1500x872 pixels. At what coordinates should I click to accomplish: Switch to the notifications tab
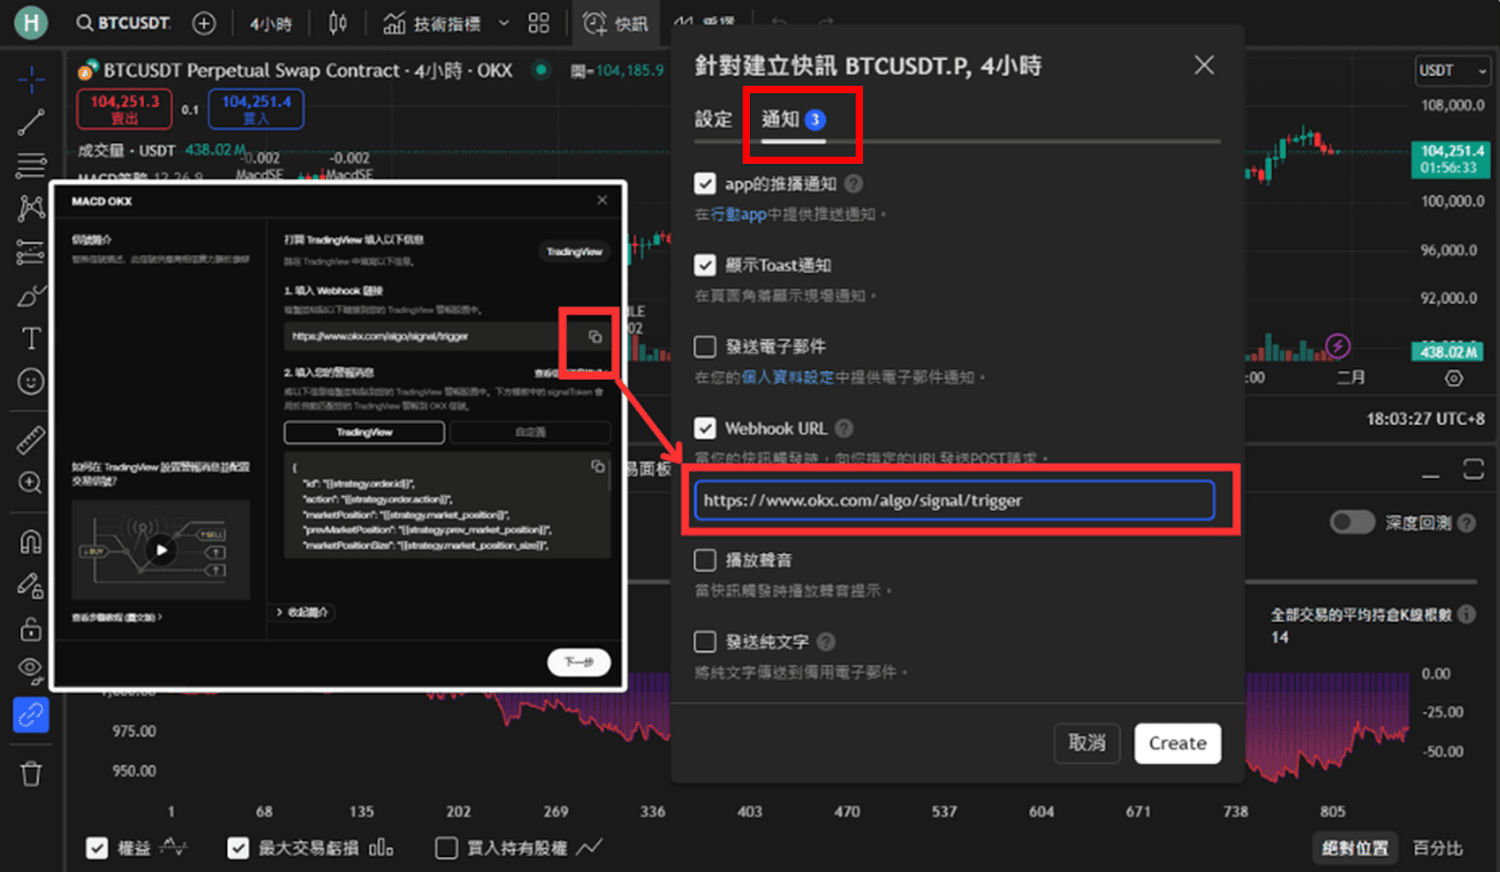pyautogui.click(x=793, y=119)
